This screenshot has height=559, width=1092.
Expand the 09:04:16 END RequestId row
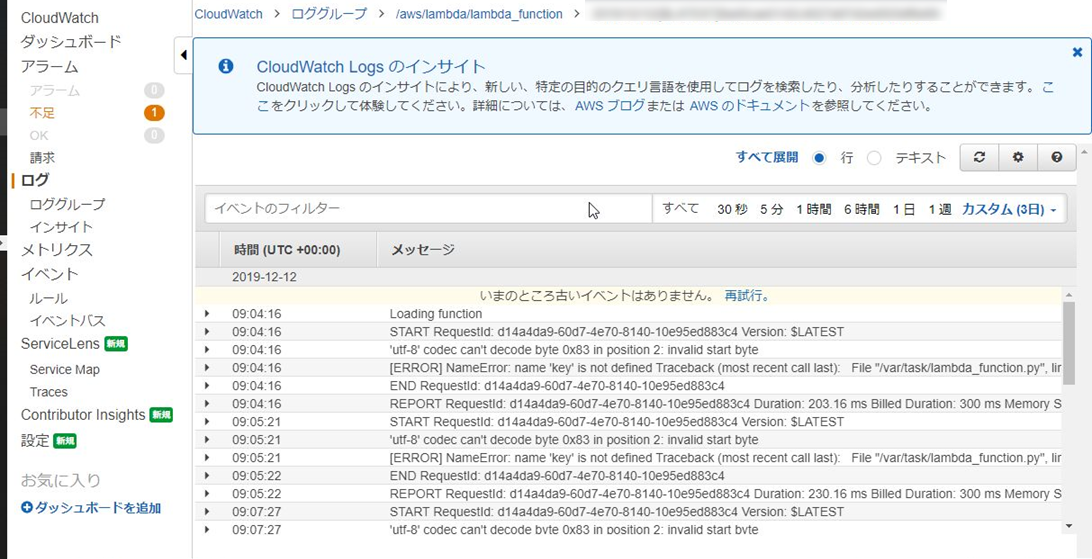pyautogui.click(x=207, y=386)
